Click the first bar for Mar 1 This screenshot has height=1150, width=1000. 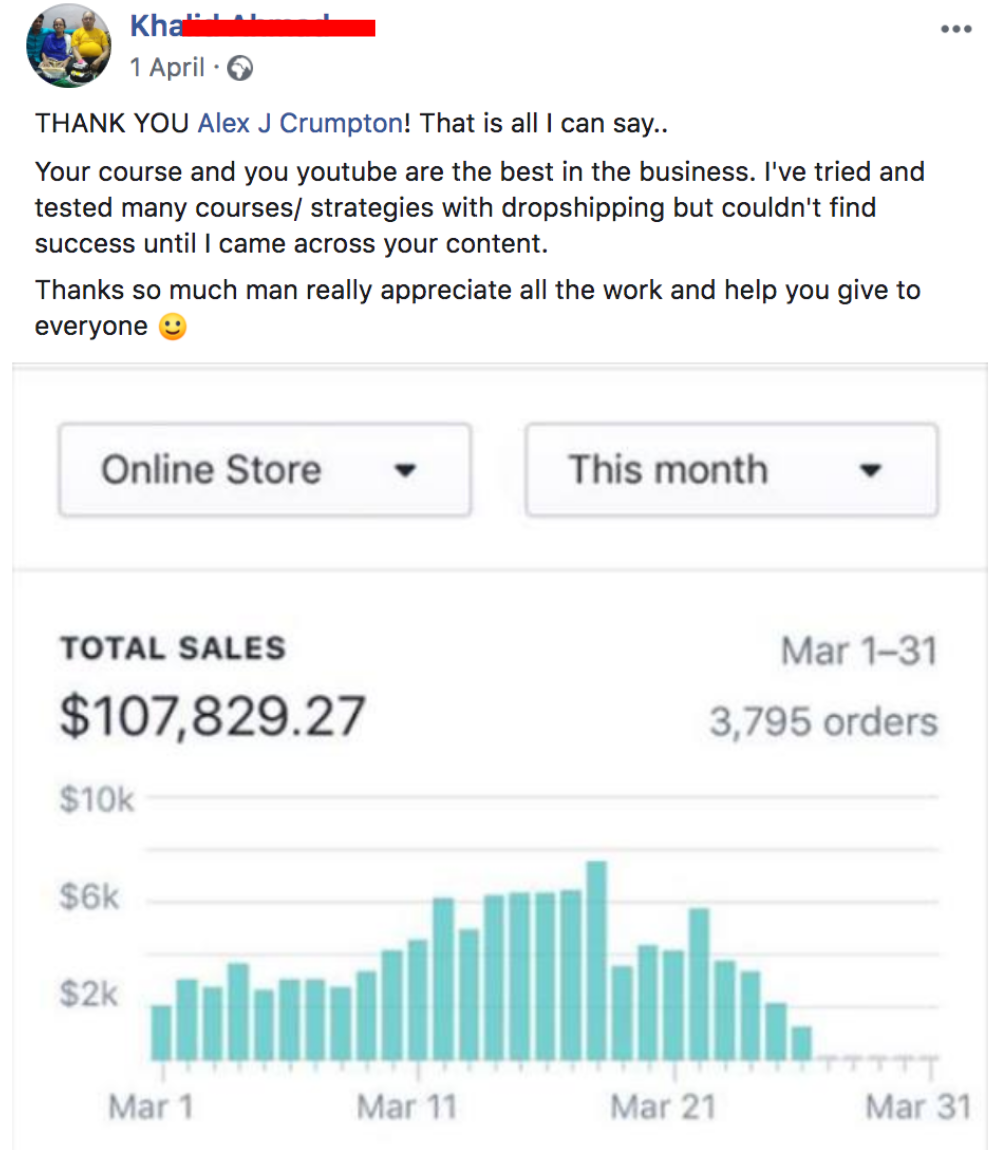click(161, 1033)
